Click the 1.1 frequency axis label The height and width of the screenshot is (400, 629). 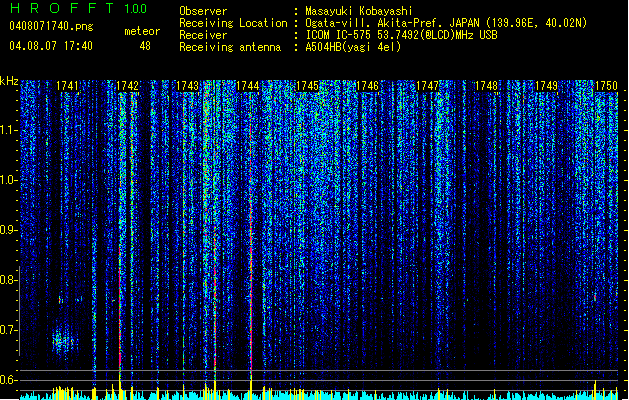click(7, 130)
